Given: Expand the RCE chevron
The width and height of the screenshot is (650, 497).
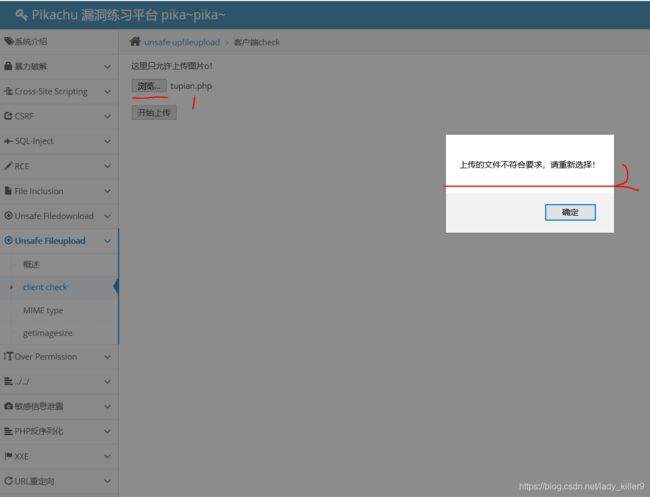Looking at the screenshot, I should 107,166.
